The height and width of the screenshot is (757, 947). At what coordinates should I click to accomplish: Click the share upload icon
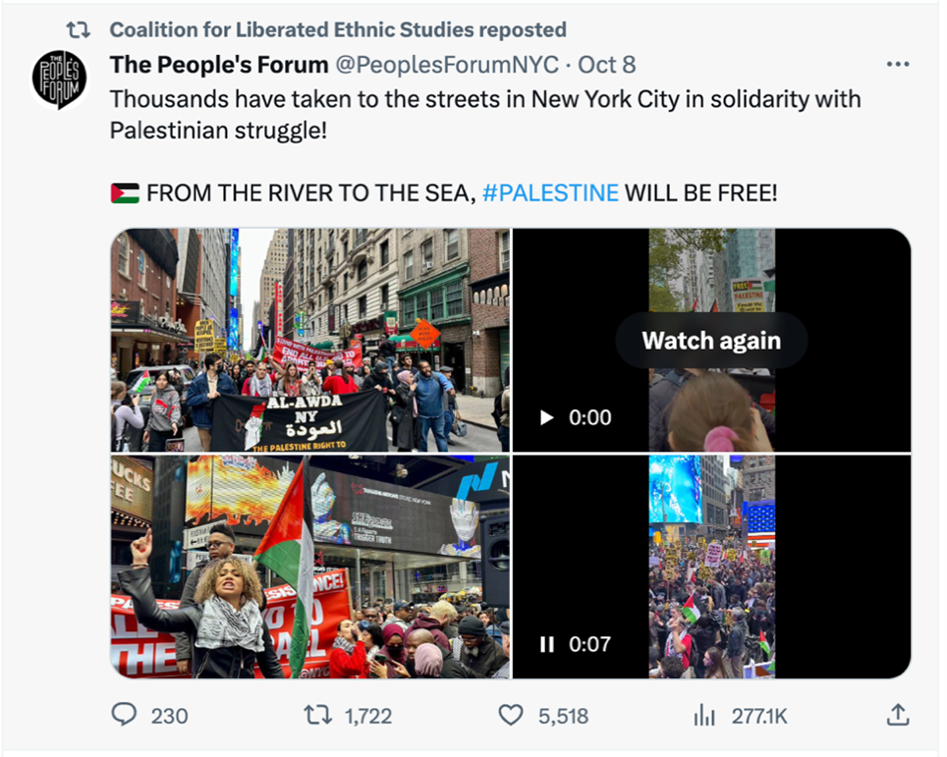(x=897, y=715)
